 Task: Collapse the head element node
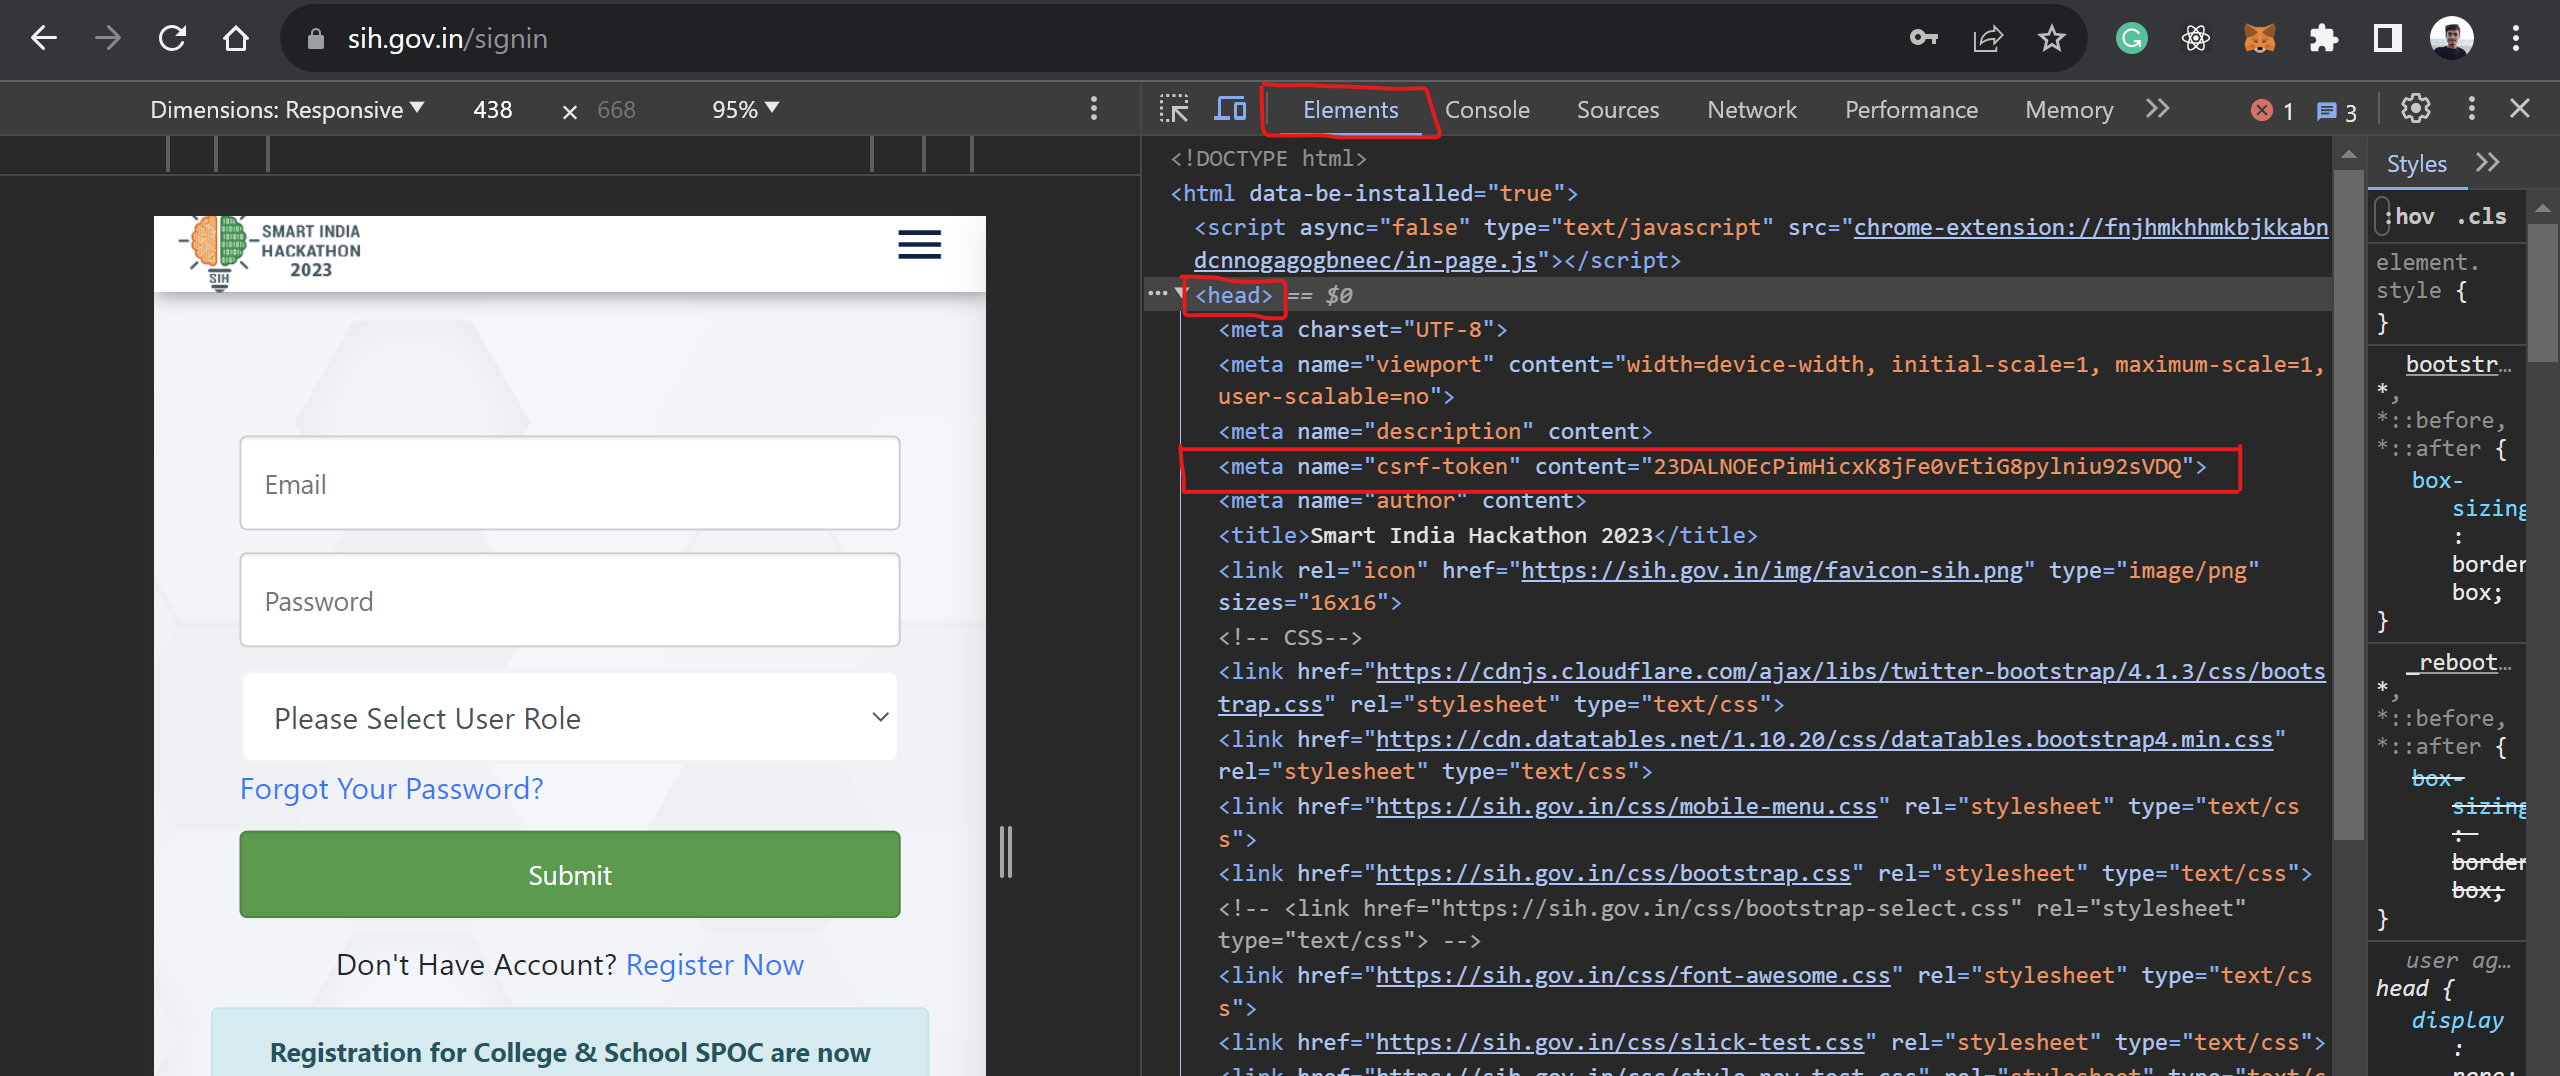[x=1182, y=294]
